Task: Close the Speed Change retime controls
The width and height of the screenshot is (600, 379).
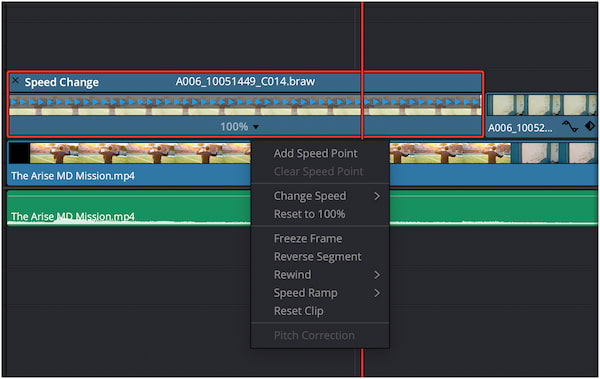Action: tap(15, 80)
